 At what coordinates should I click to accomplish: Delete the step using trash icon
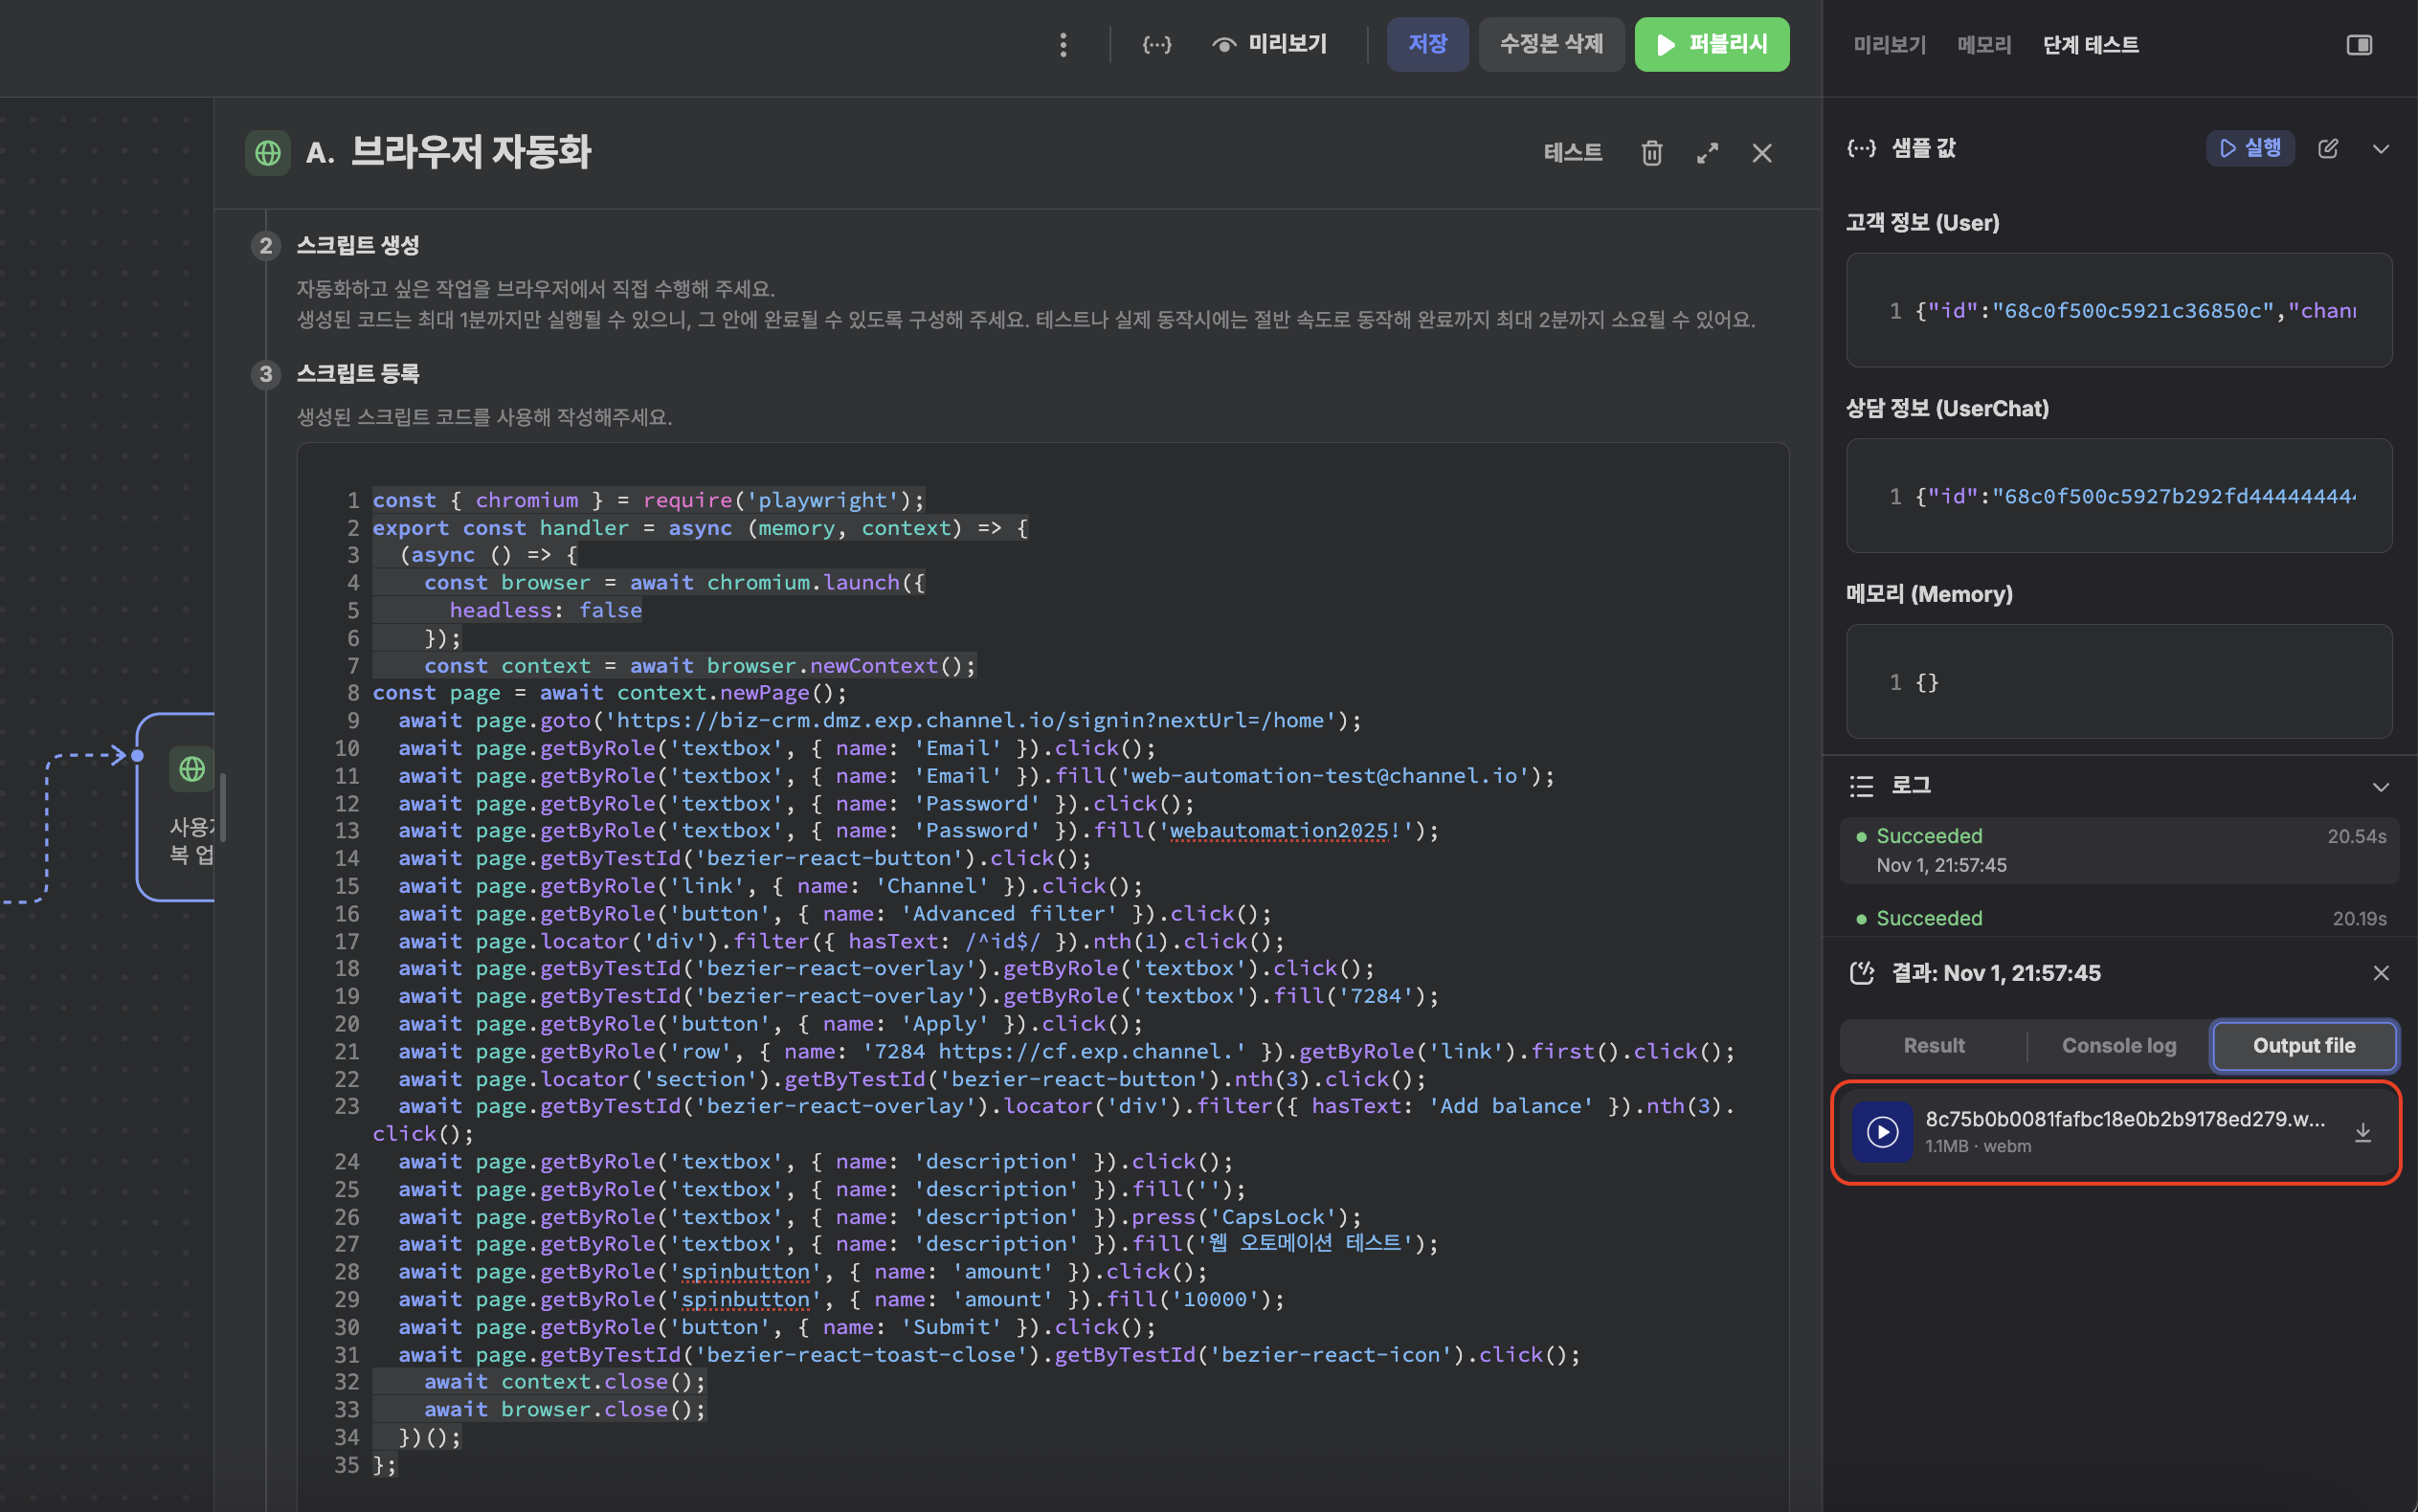[x=1651, y=153]
